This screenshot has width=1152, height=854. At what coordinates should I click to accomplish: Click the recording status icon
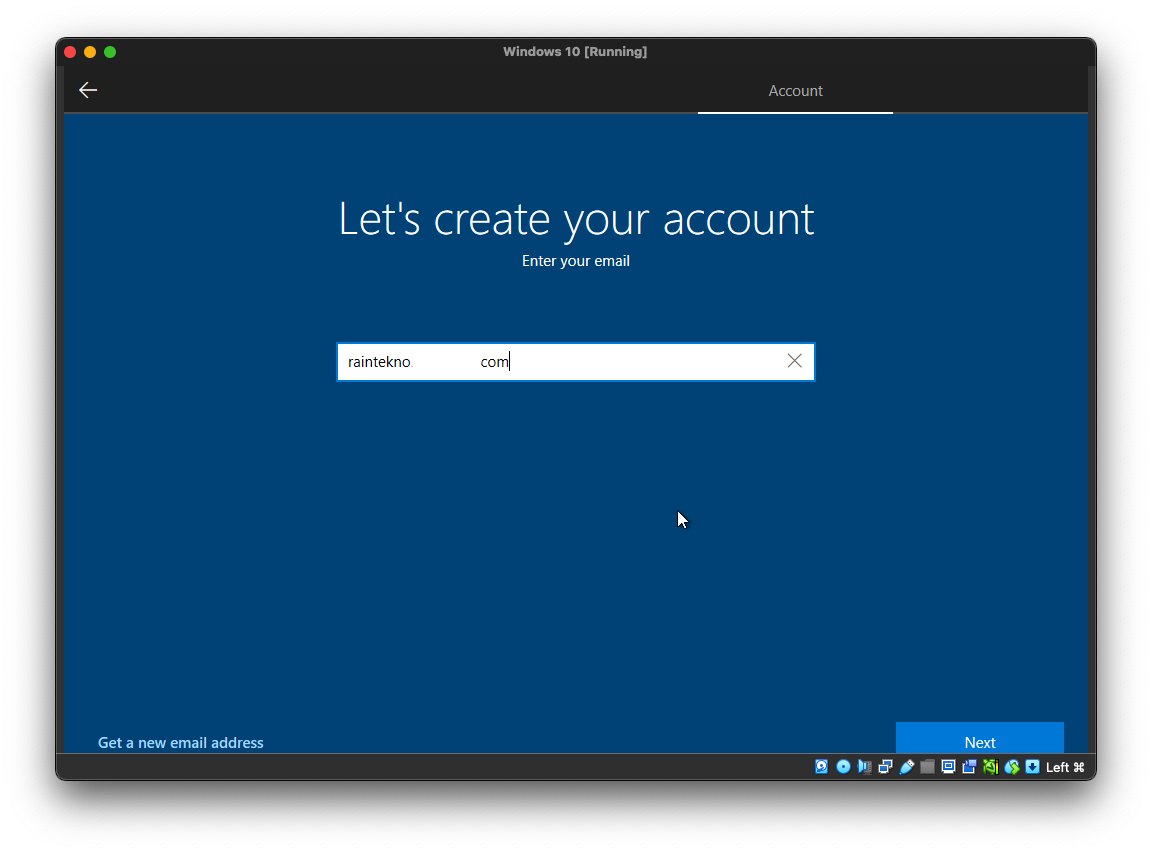[969, 767]
